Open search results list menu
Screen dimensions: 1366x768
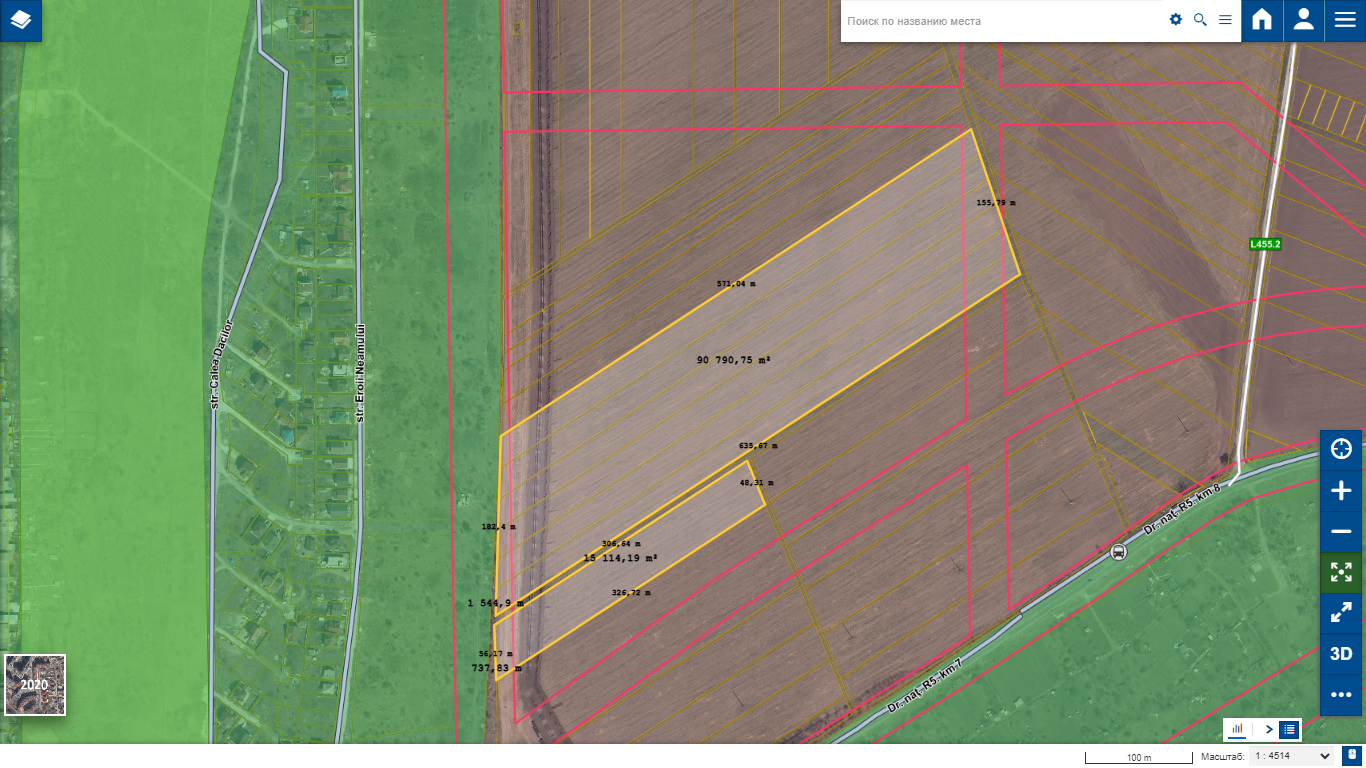(1225, 20)
